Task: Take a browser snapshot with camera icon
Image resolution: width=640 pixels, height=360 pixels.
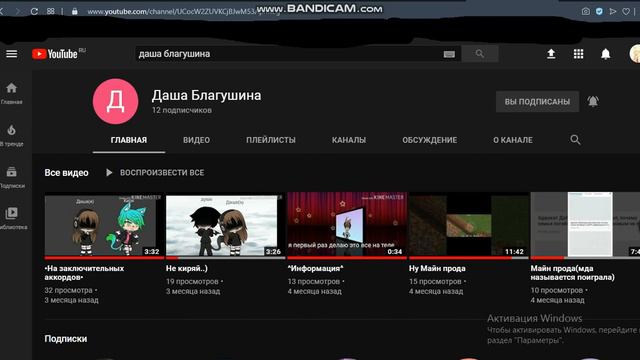Action: click(586, 11)
